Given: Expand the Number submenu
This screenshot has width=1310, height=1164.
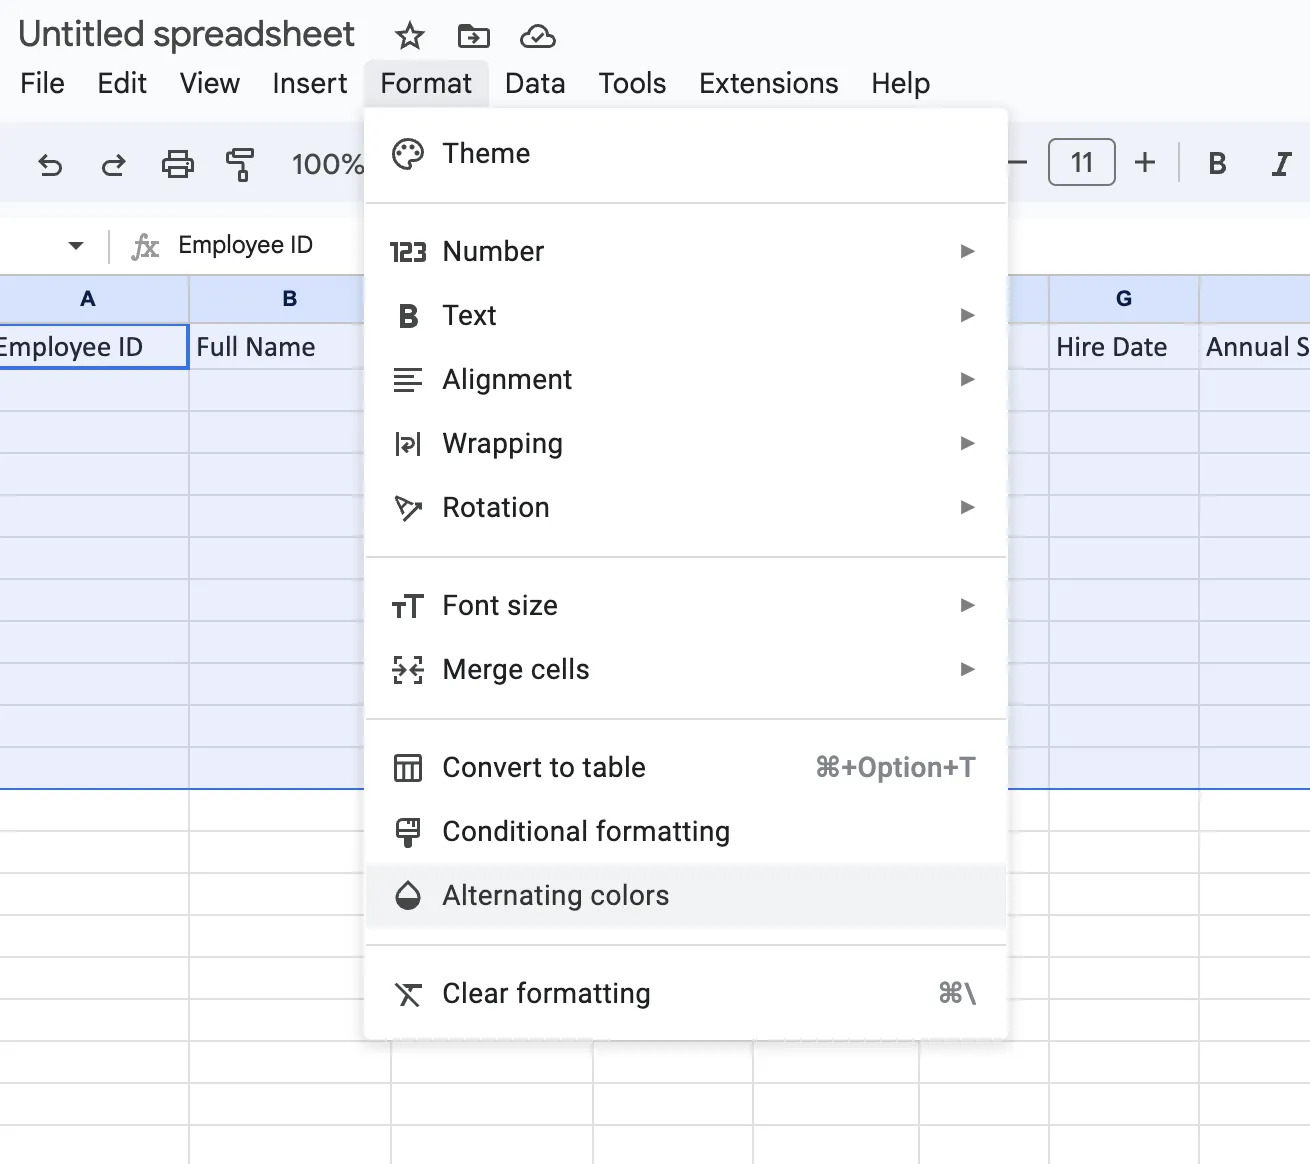Looking at the screenshot, I should (x=686, y=251).
